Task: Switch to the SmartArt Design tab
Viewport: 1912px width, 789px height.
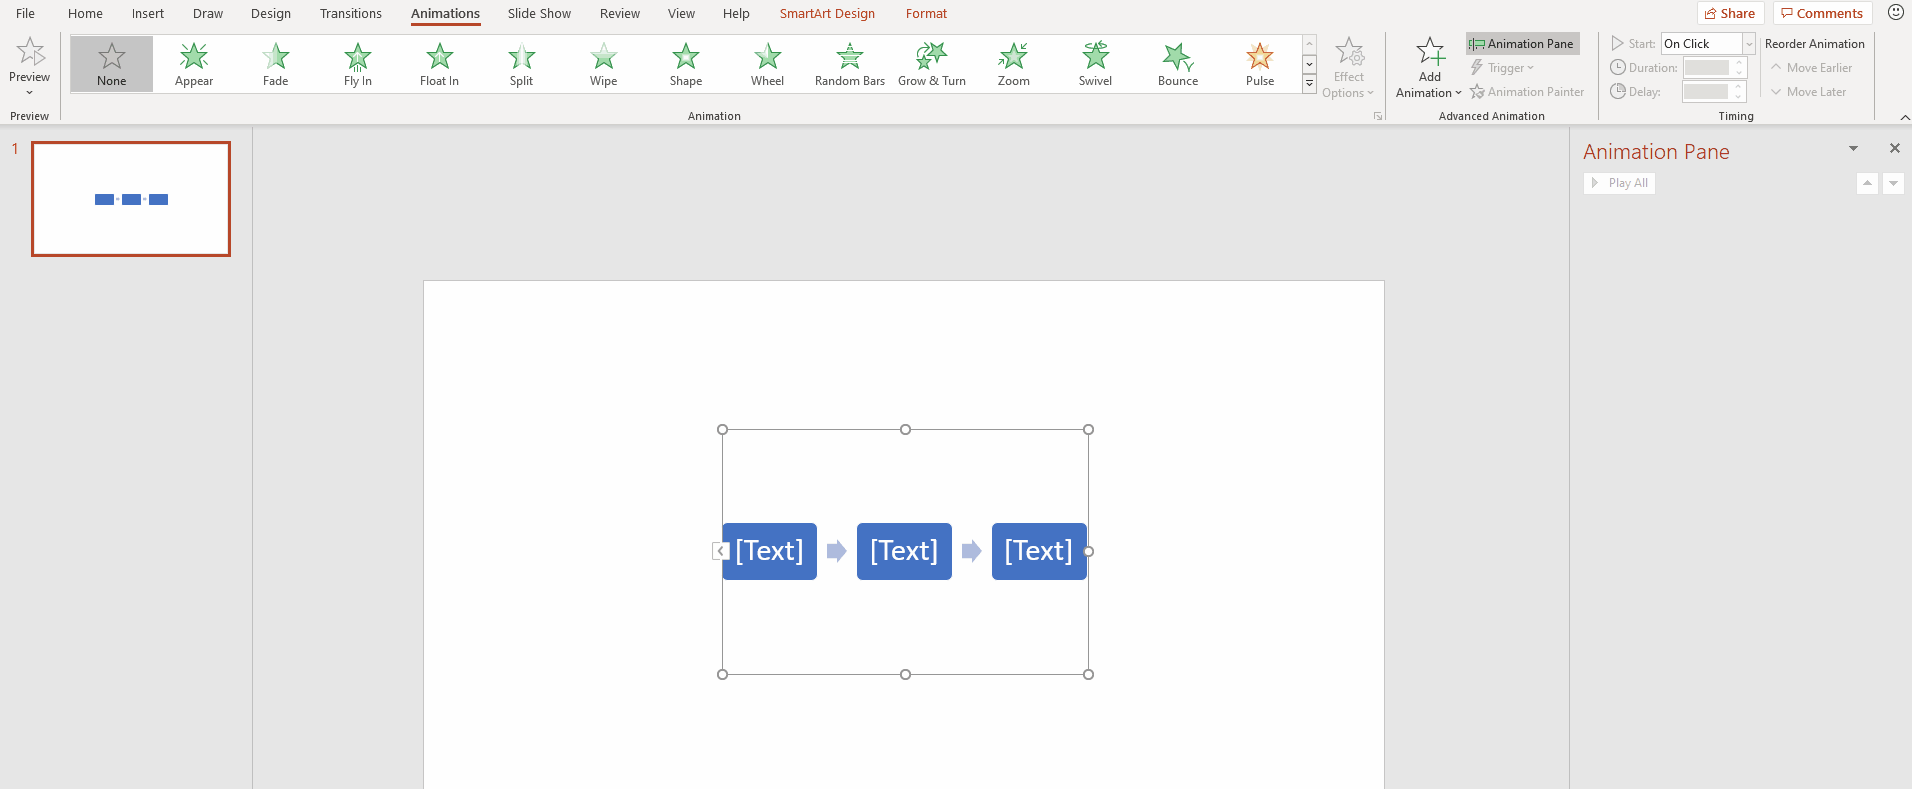Action: click(x=827, y=14)
